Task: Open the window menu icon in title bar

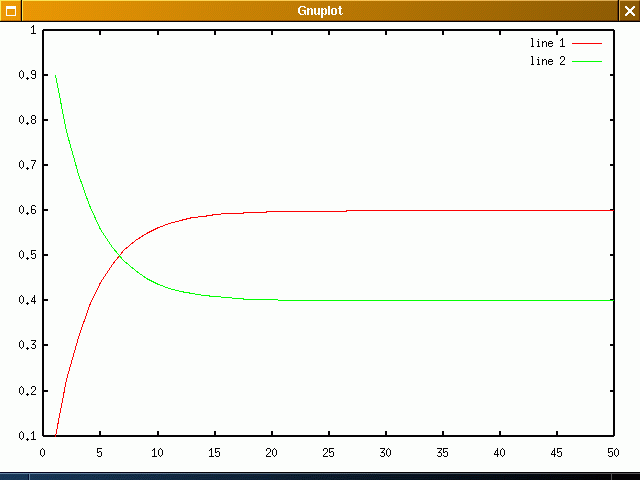Action: click(x=10, y=10)
